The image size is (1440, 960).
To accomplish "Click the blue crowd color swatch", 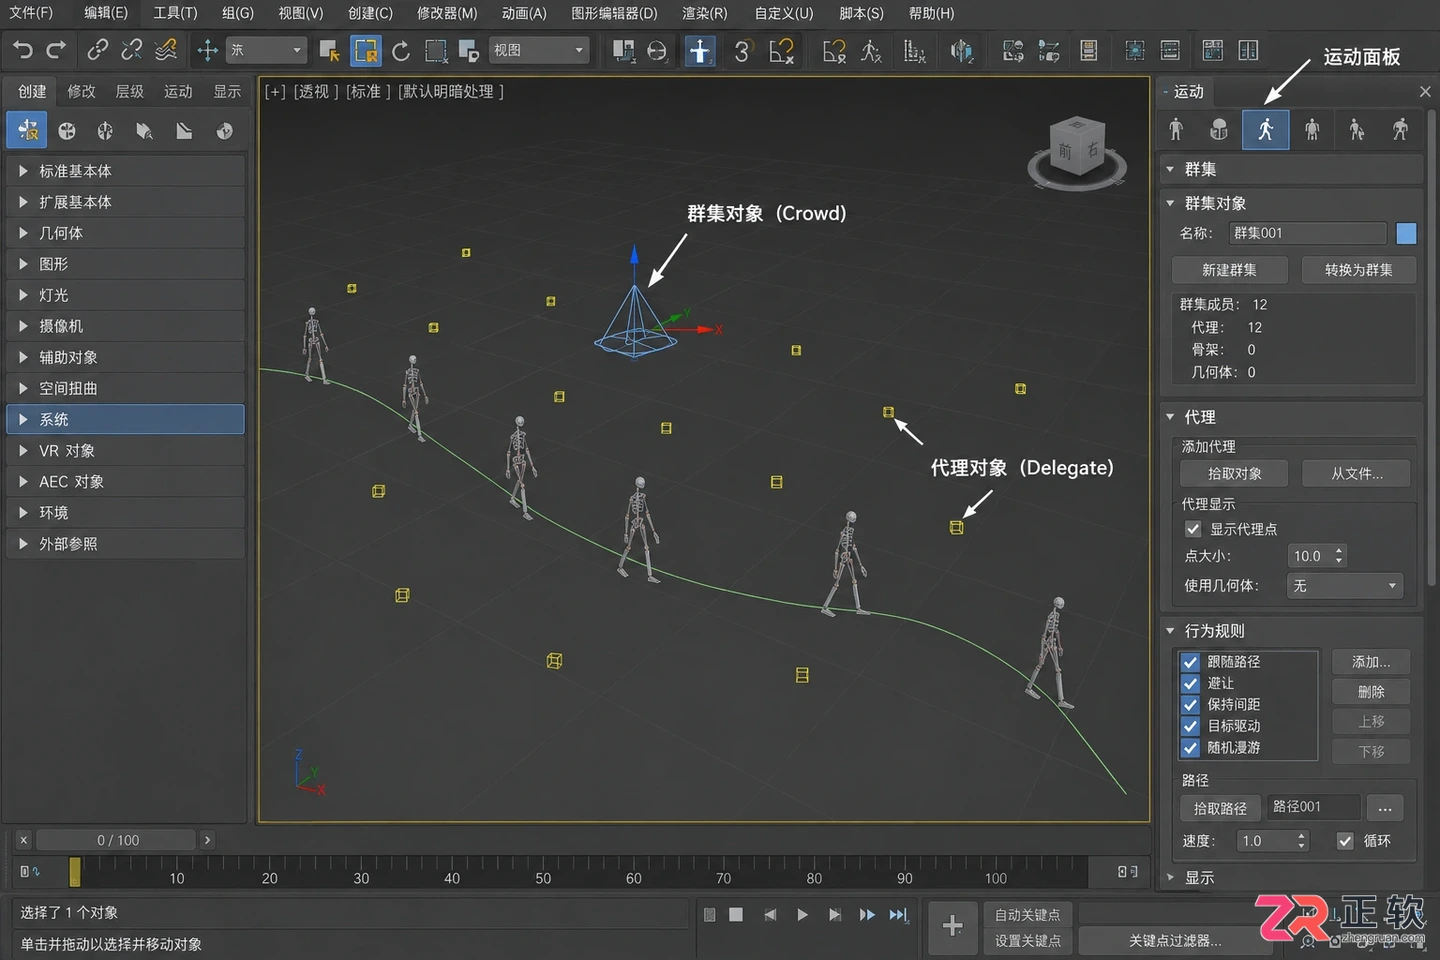I will pos(1406,233).
